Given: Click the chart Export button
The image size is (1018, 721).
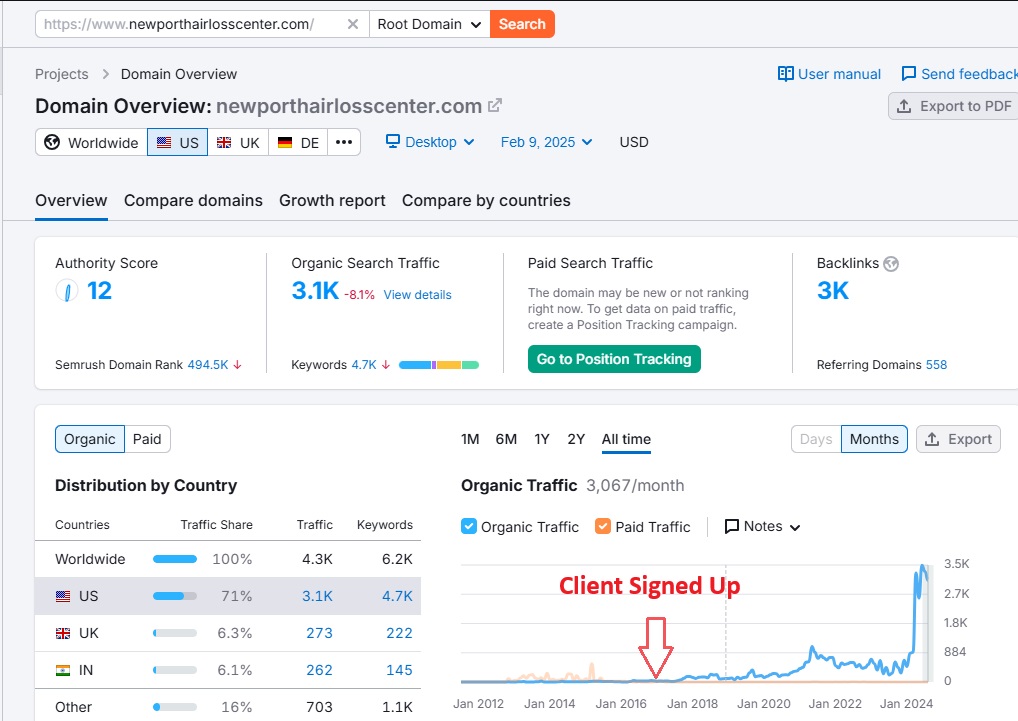Looking at the screenshot, I should (958, 439).
